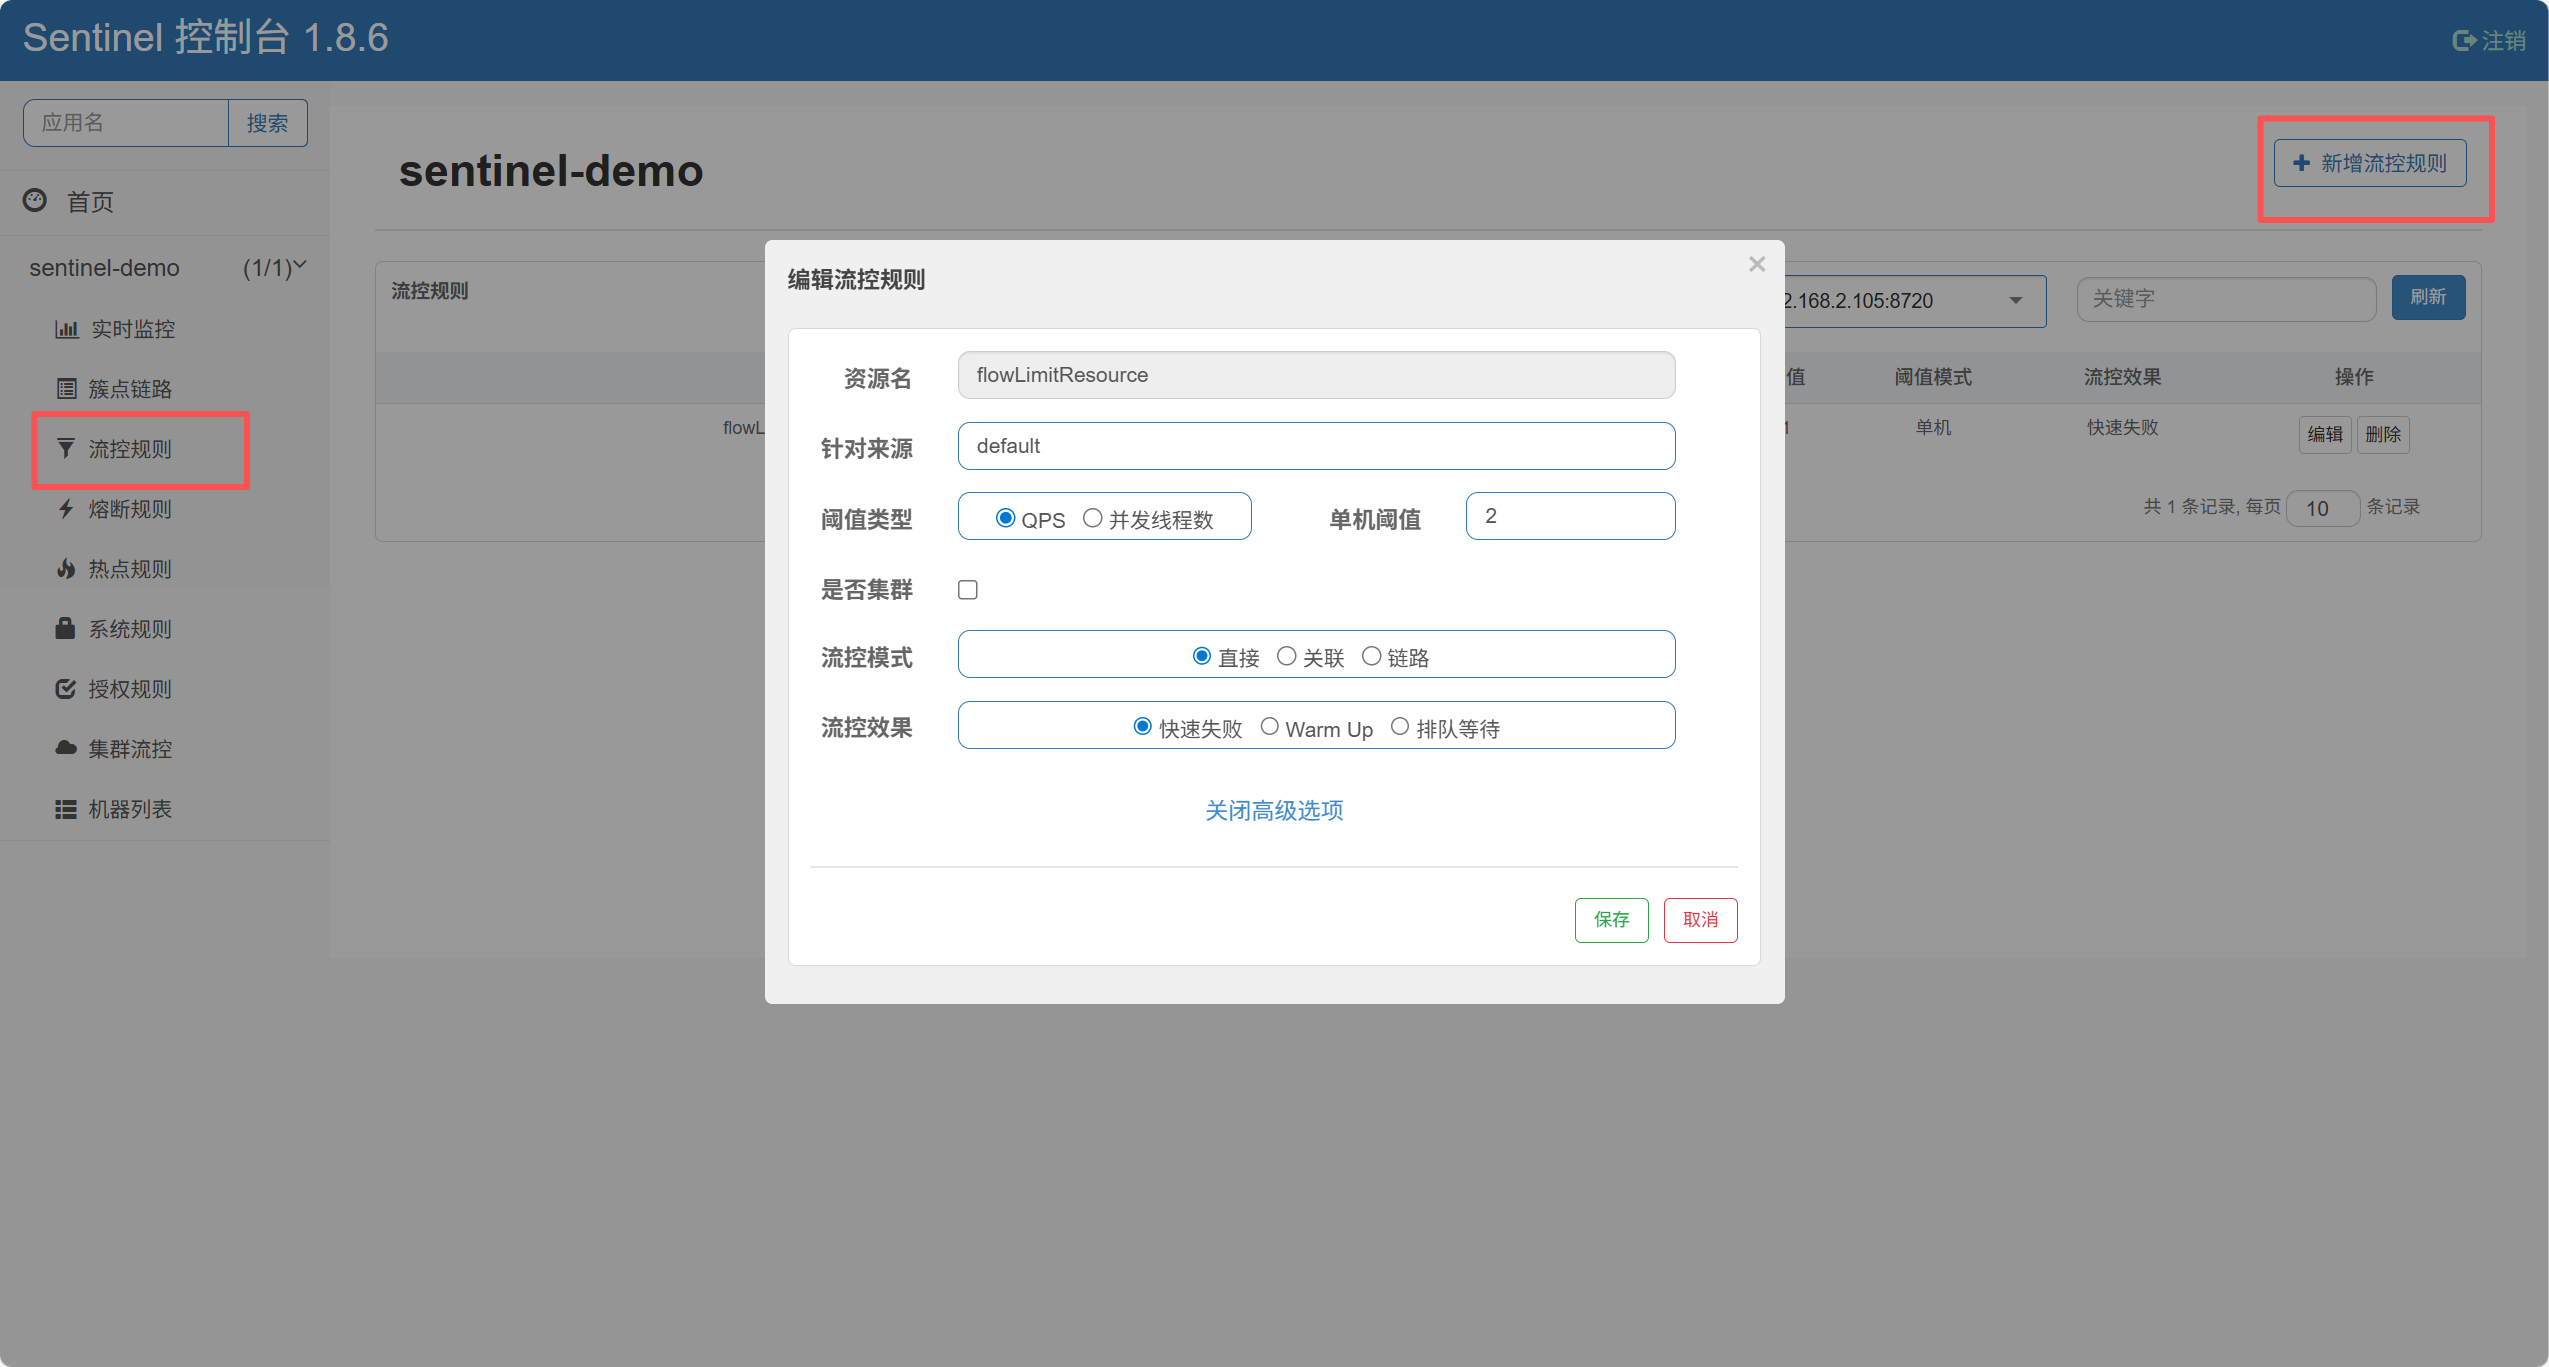Select the 并发线程数 radio button
The height and width of the screenshot is (1367, 2549).
[1093, 518]
